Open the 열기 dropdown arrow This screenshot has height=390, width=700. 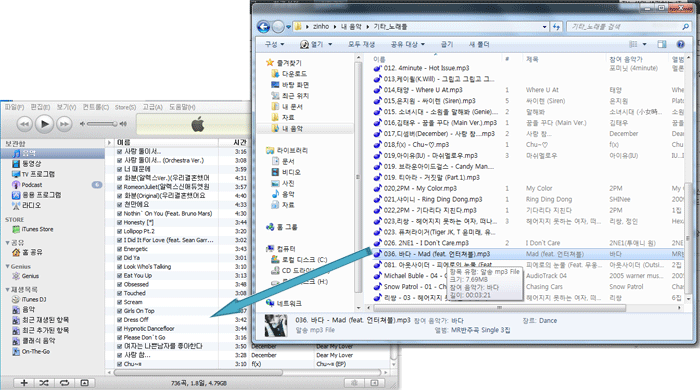point(330,44)
